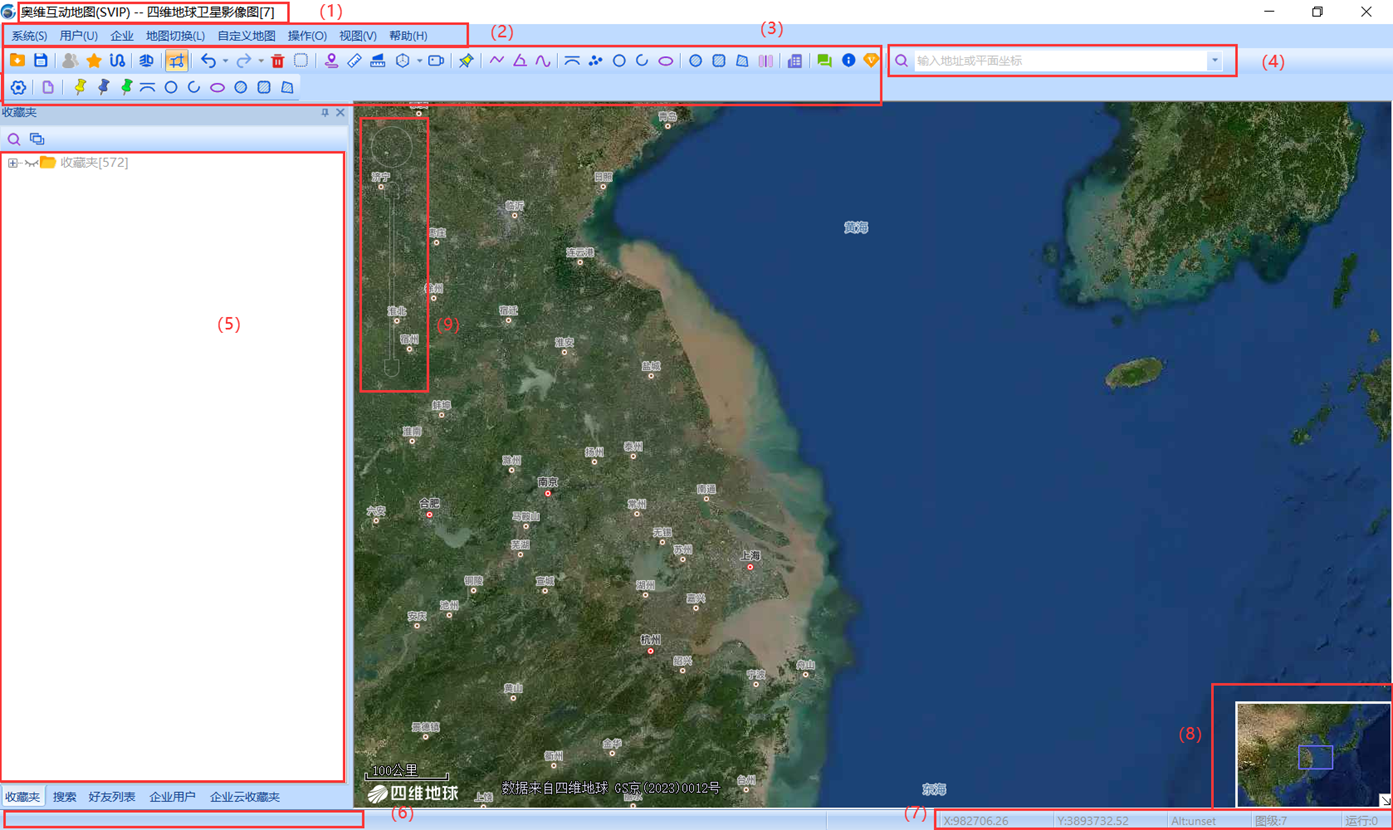Select the yellow pushpin marker tool
Screen dimensions: 1393x830
[x=80, y=88]
